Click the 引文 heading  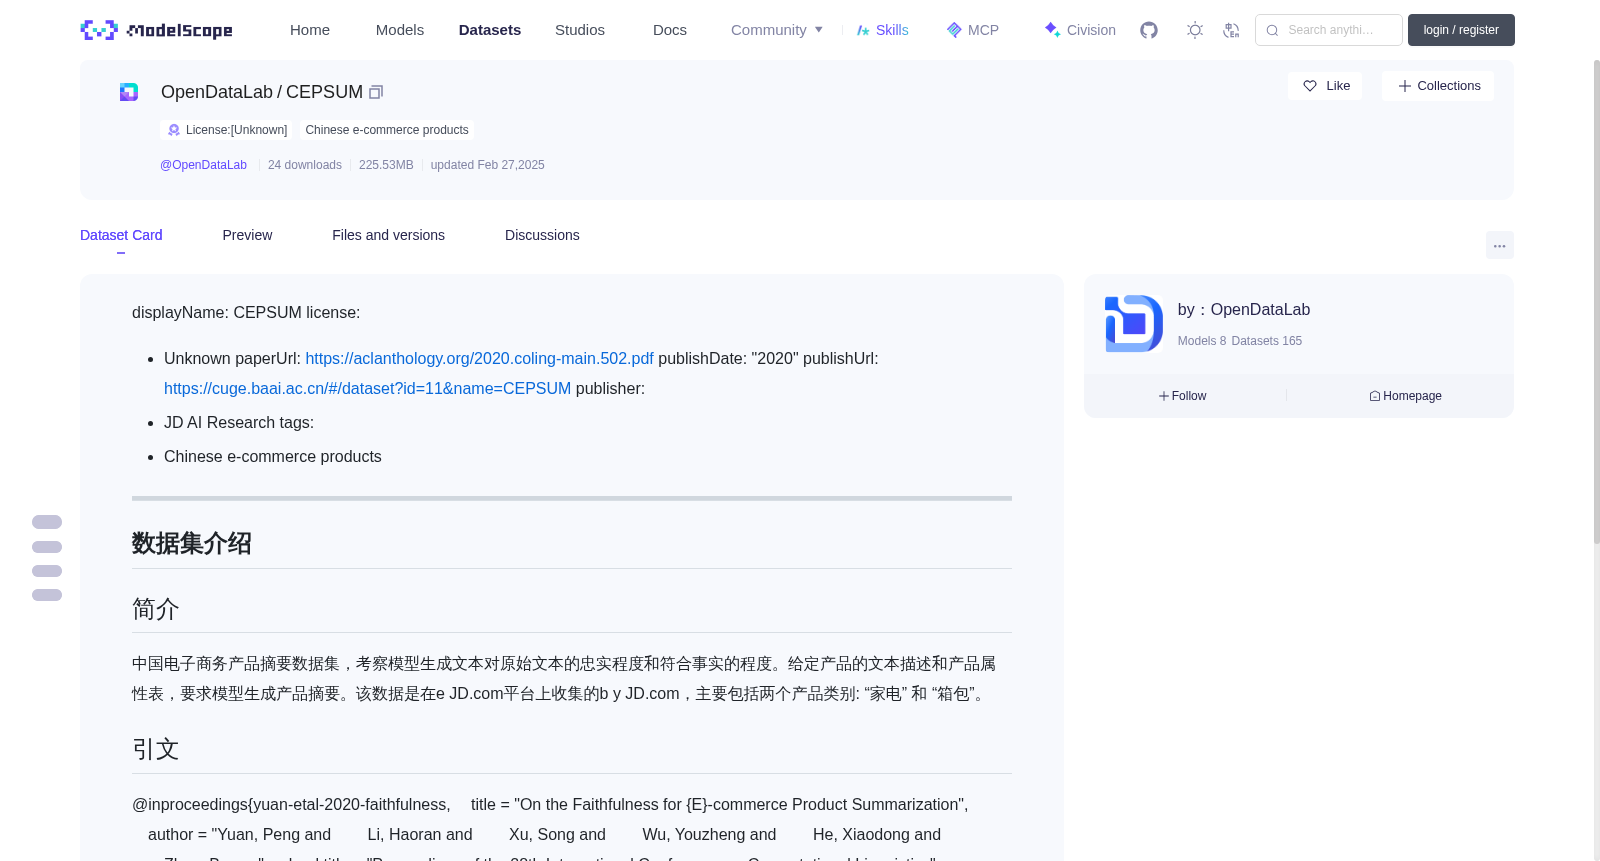coord(156,749)
